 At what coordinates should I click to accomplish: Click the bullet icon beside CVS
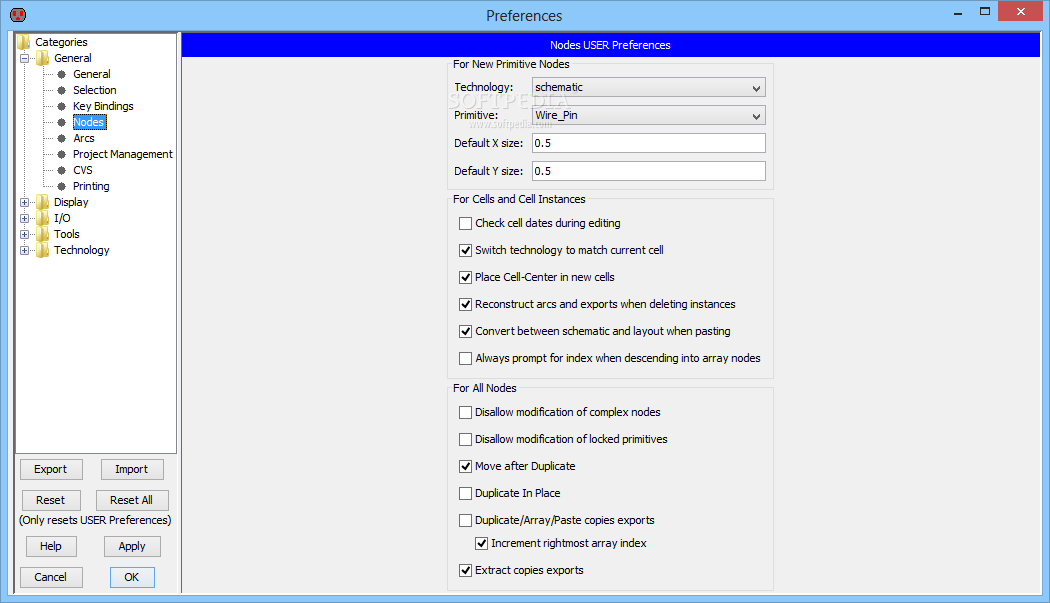click(x=62, y=170)
